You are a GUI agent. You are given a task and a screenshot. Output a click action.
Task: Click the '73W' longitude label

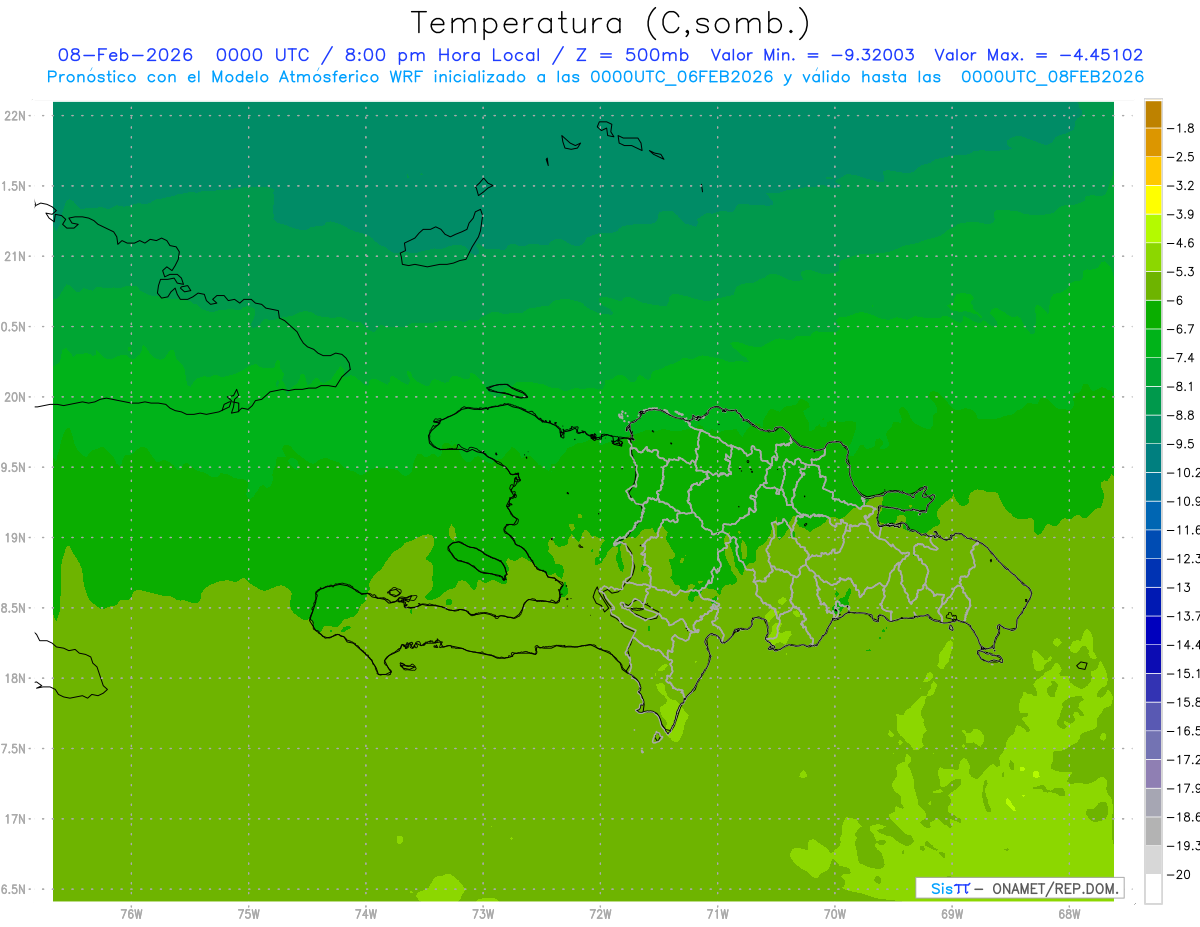pos(483,913)
